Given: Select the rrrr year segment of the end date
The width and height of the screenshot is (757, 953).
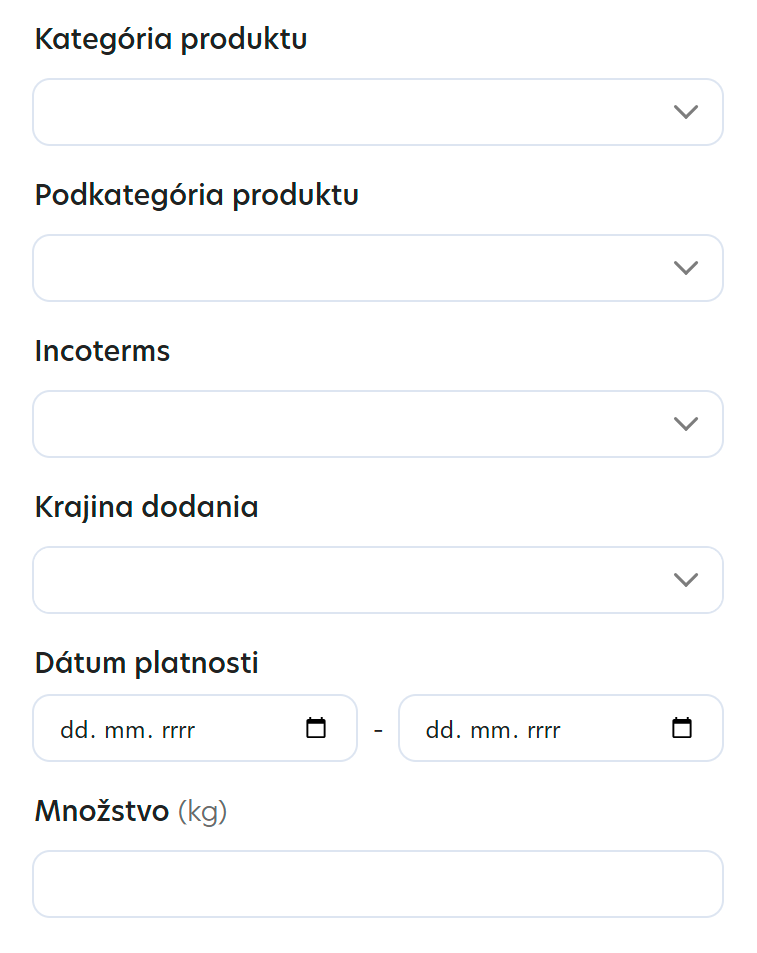Looking at the screenshot, I should coord(544,728).
